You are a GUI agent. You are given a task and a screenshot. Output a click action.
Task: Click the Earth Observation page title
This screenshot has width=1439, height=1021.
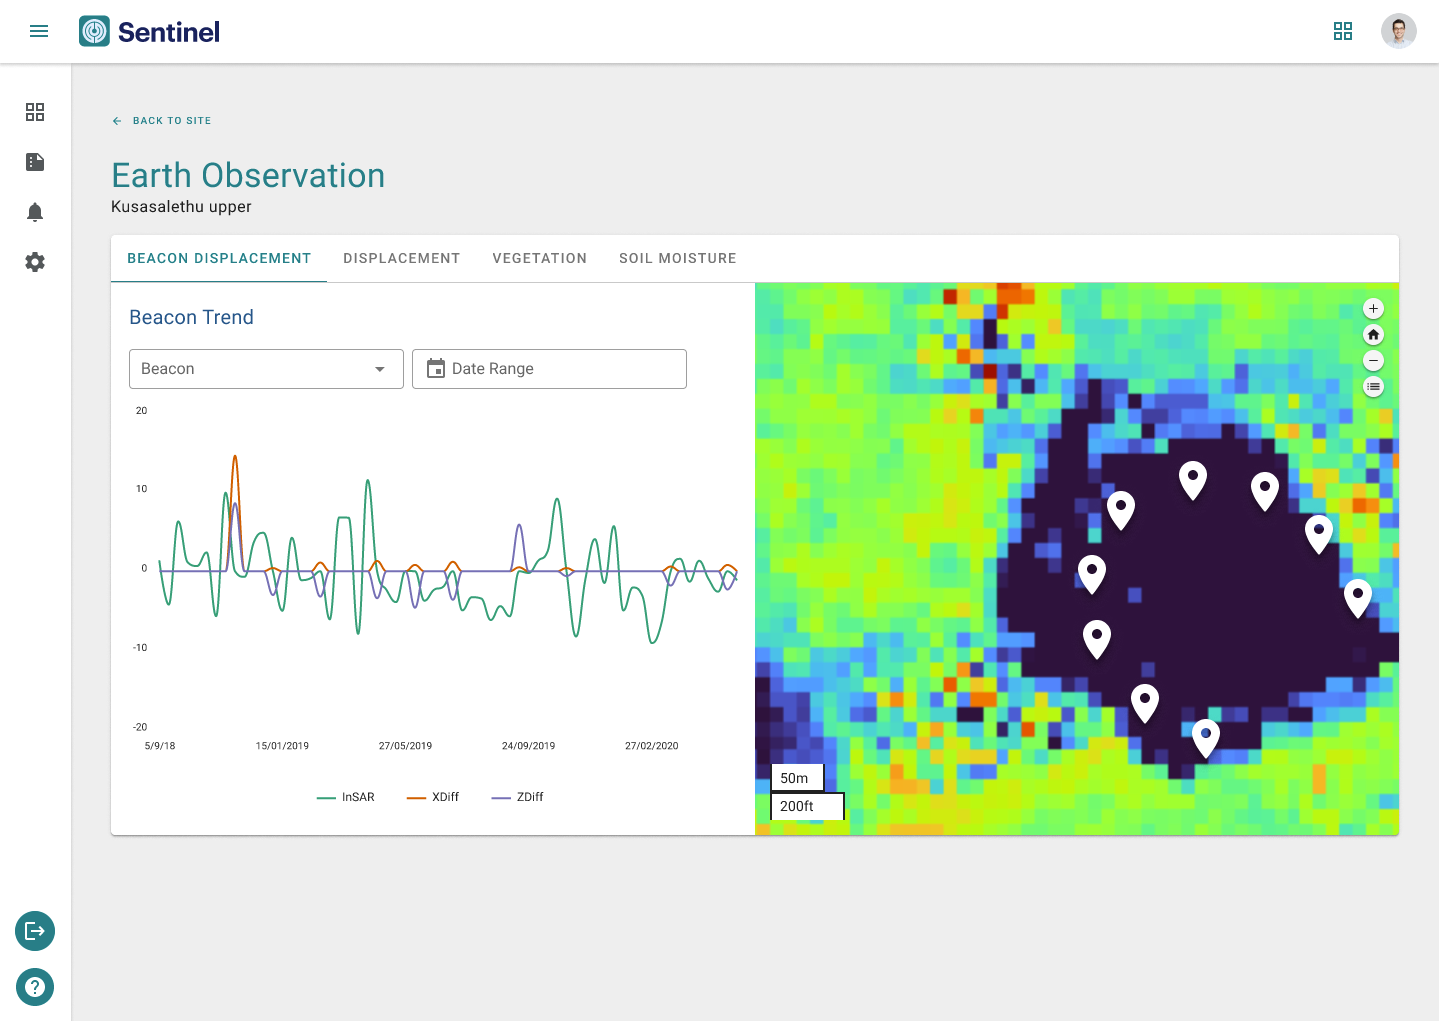pos(248,175)
